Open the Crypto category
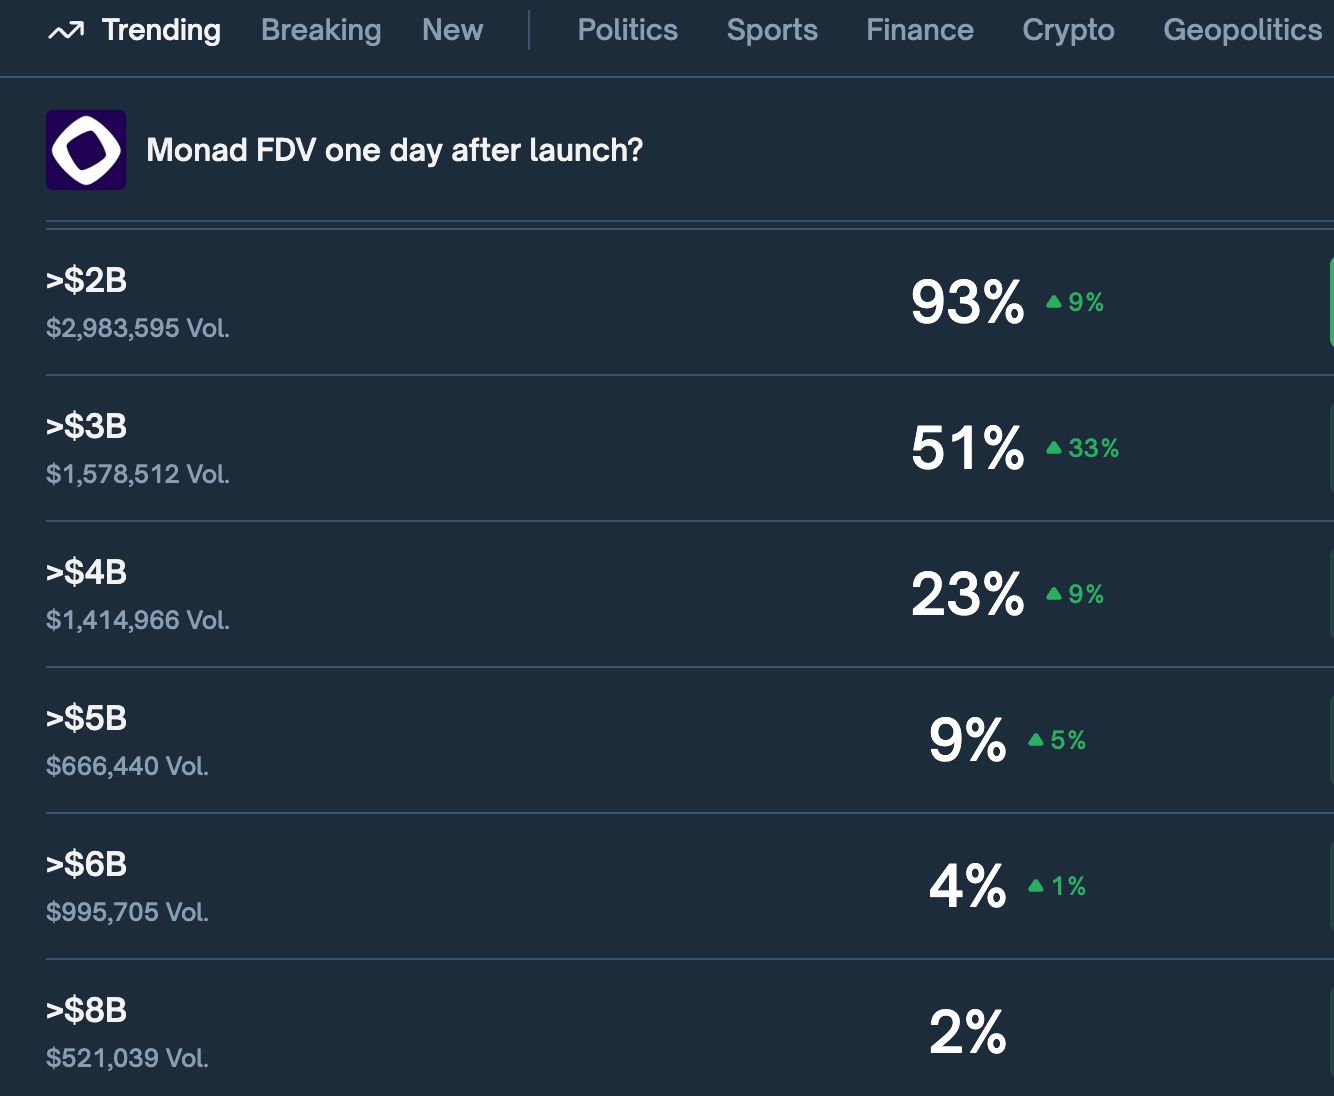 [1068, 30]
